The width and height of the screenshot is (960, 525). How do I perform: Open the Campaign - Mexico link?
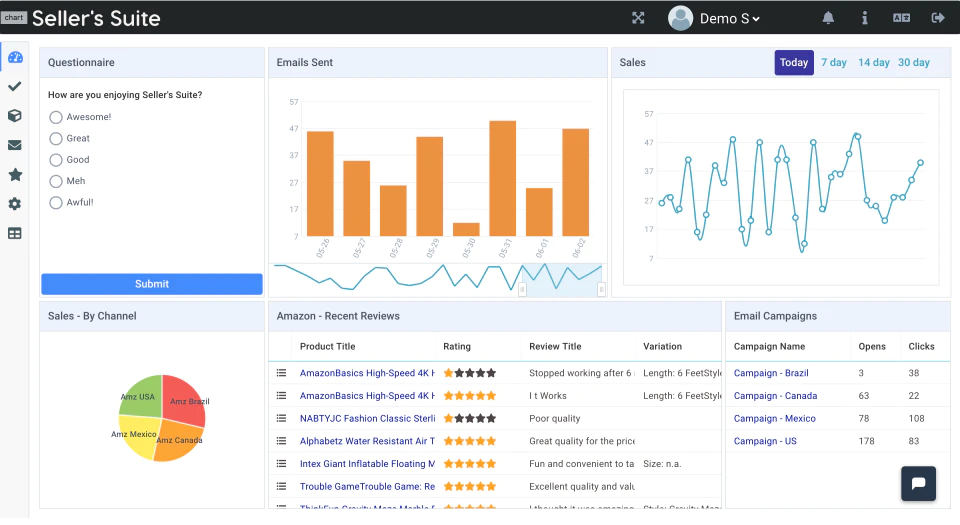pos(774,419)
